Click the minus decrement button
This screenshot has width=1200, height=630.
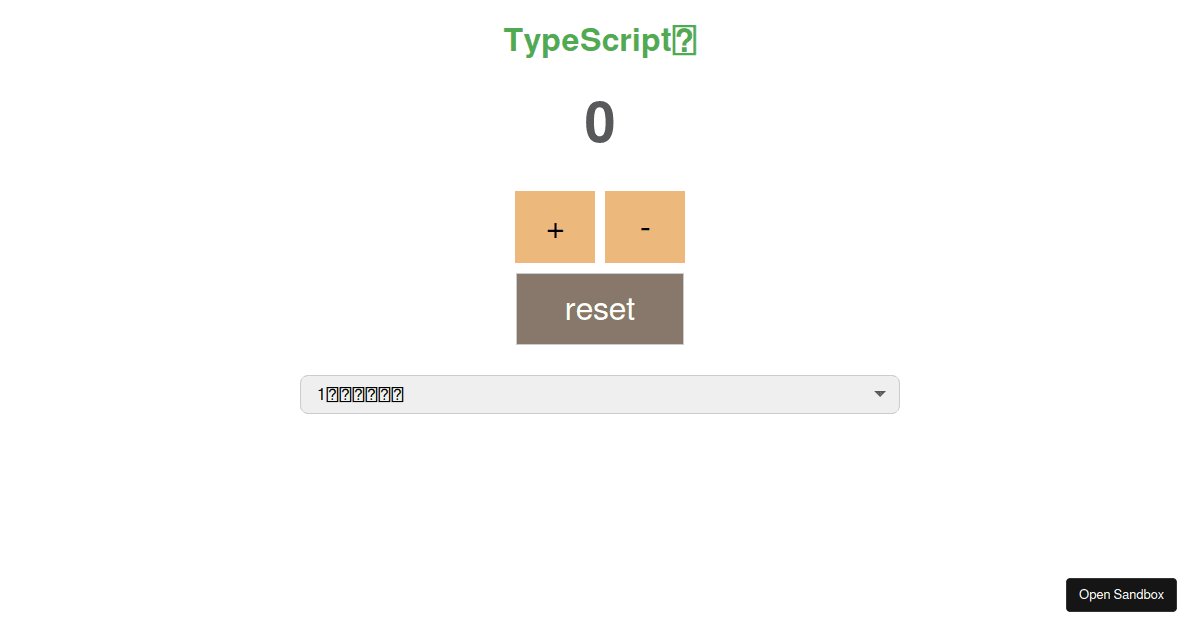[x=645, y=227]
